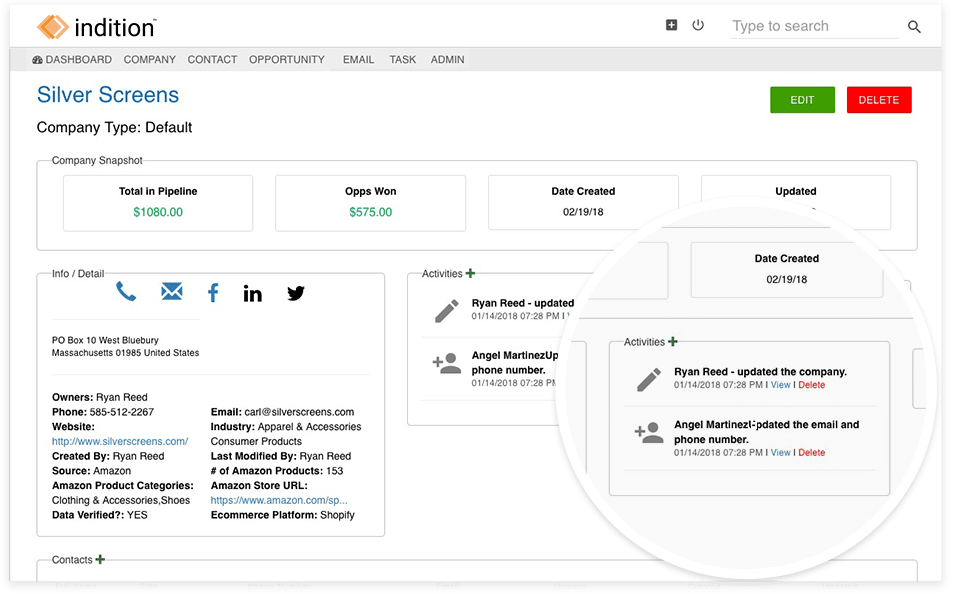Open the silverscreens.com website link
Viewport: 953px width, 601px height.
click(x=120, y=441)
